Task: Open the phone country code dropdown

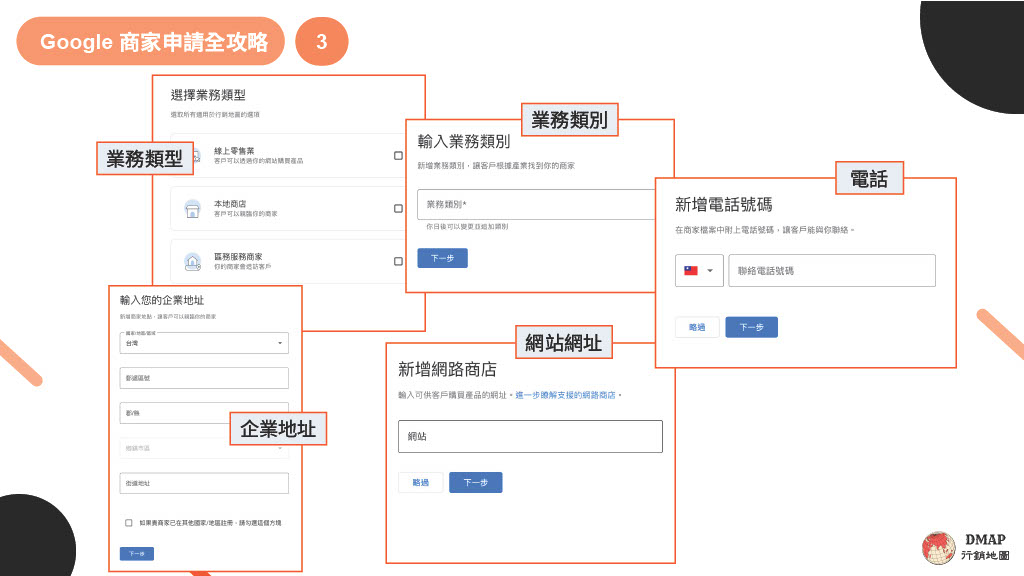Action: [710, 270]
